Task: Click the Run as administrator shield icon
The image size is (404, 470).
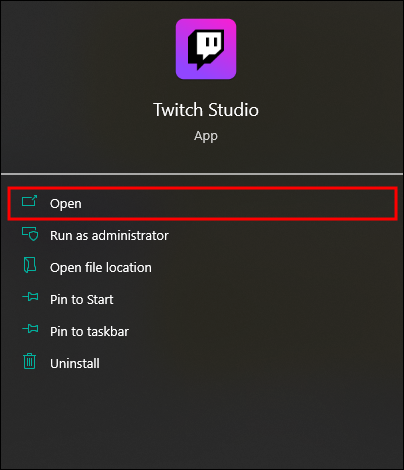Action: point(30,234)
